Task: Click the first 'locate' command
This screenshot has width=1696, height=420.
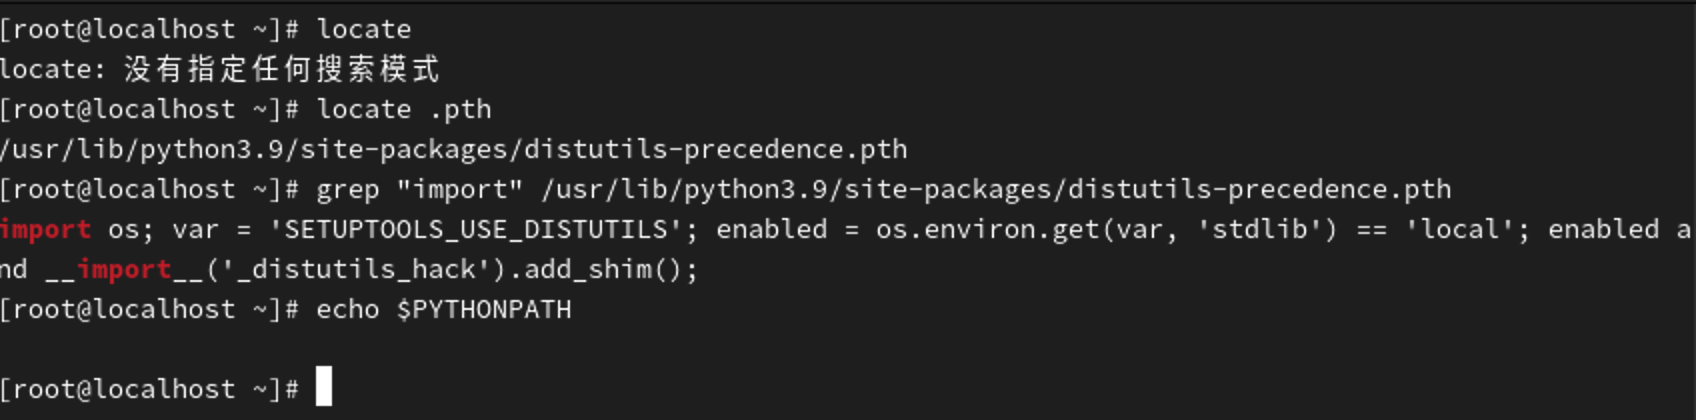Action: click(363, 29)
